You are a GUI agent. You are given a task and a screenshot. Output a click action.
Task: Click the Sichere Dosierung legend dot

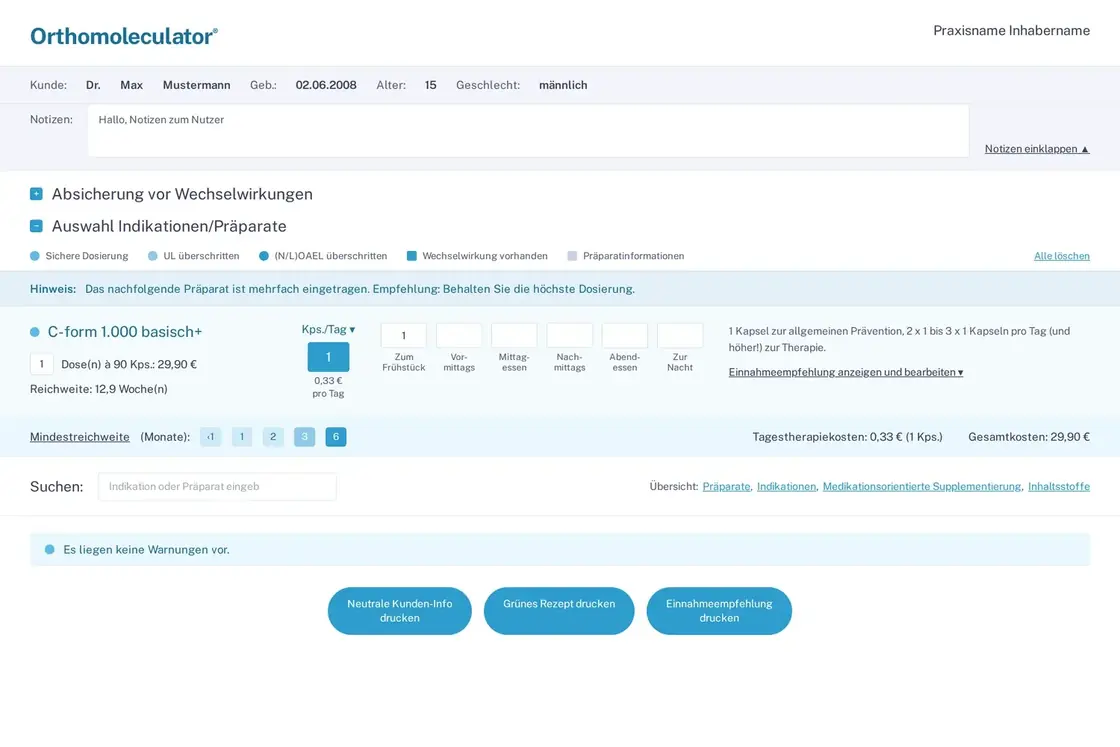(34, 256)
